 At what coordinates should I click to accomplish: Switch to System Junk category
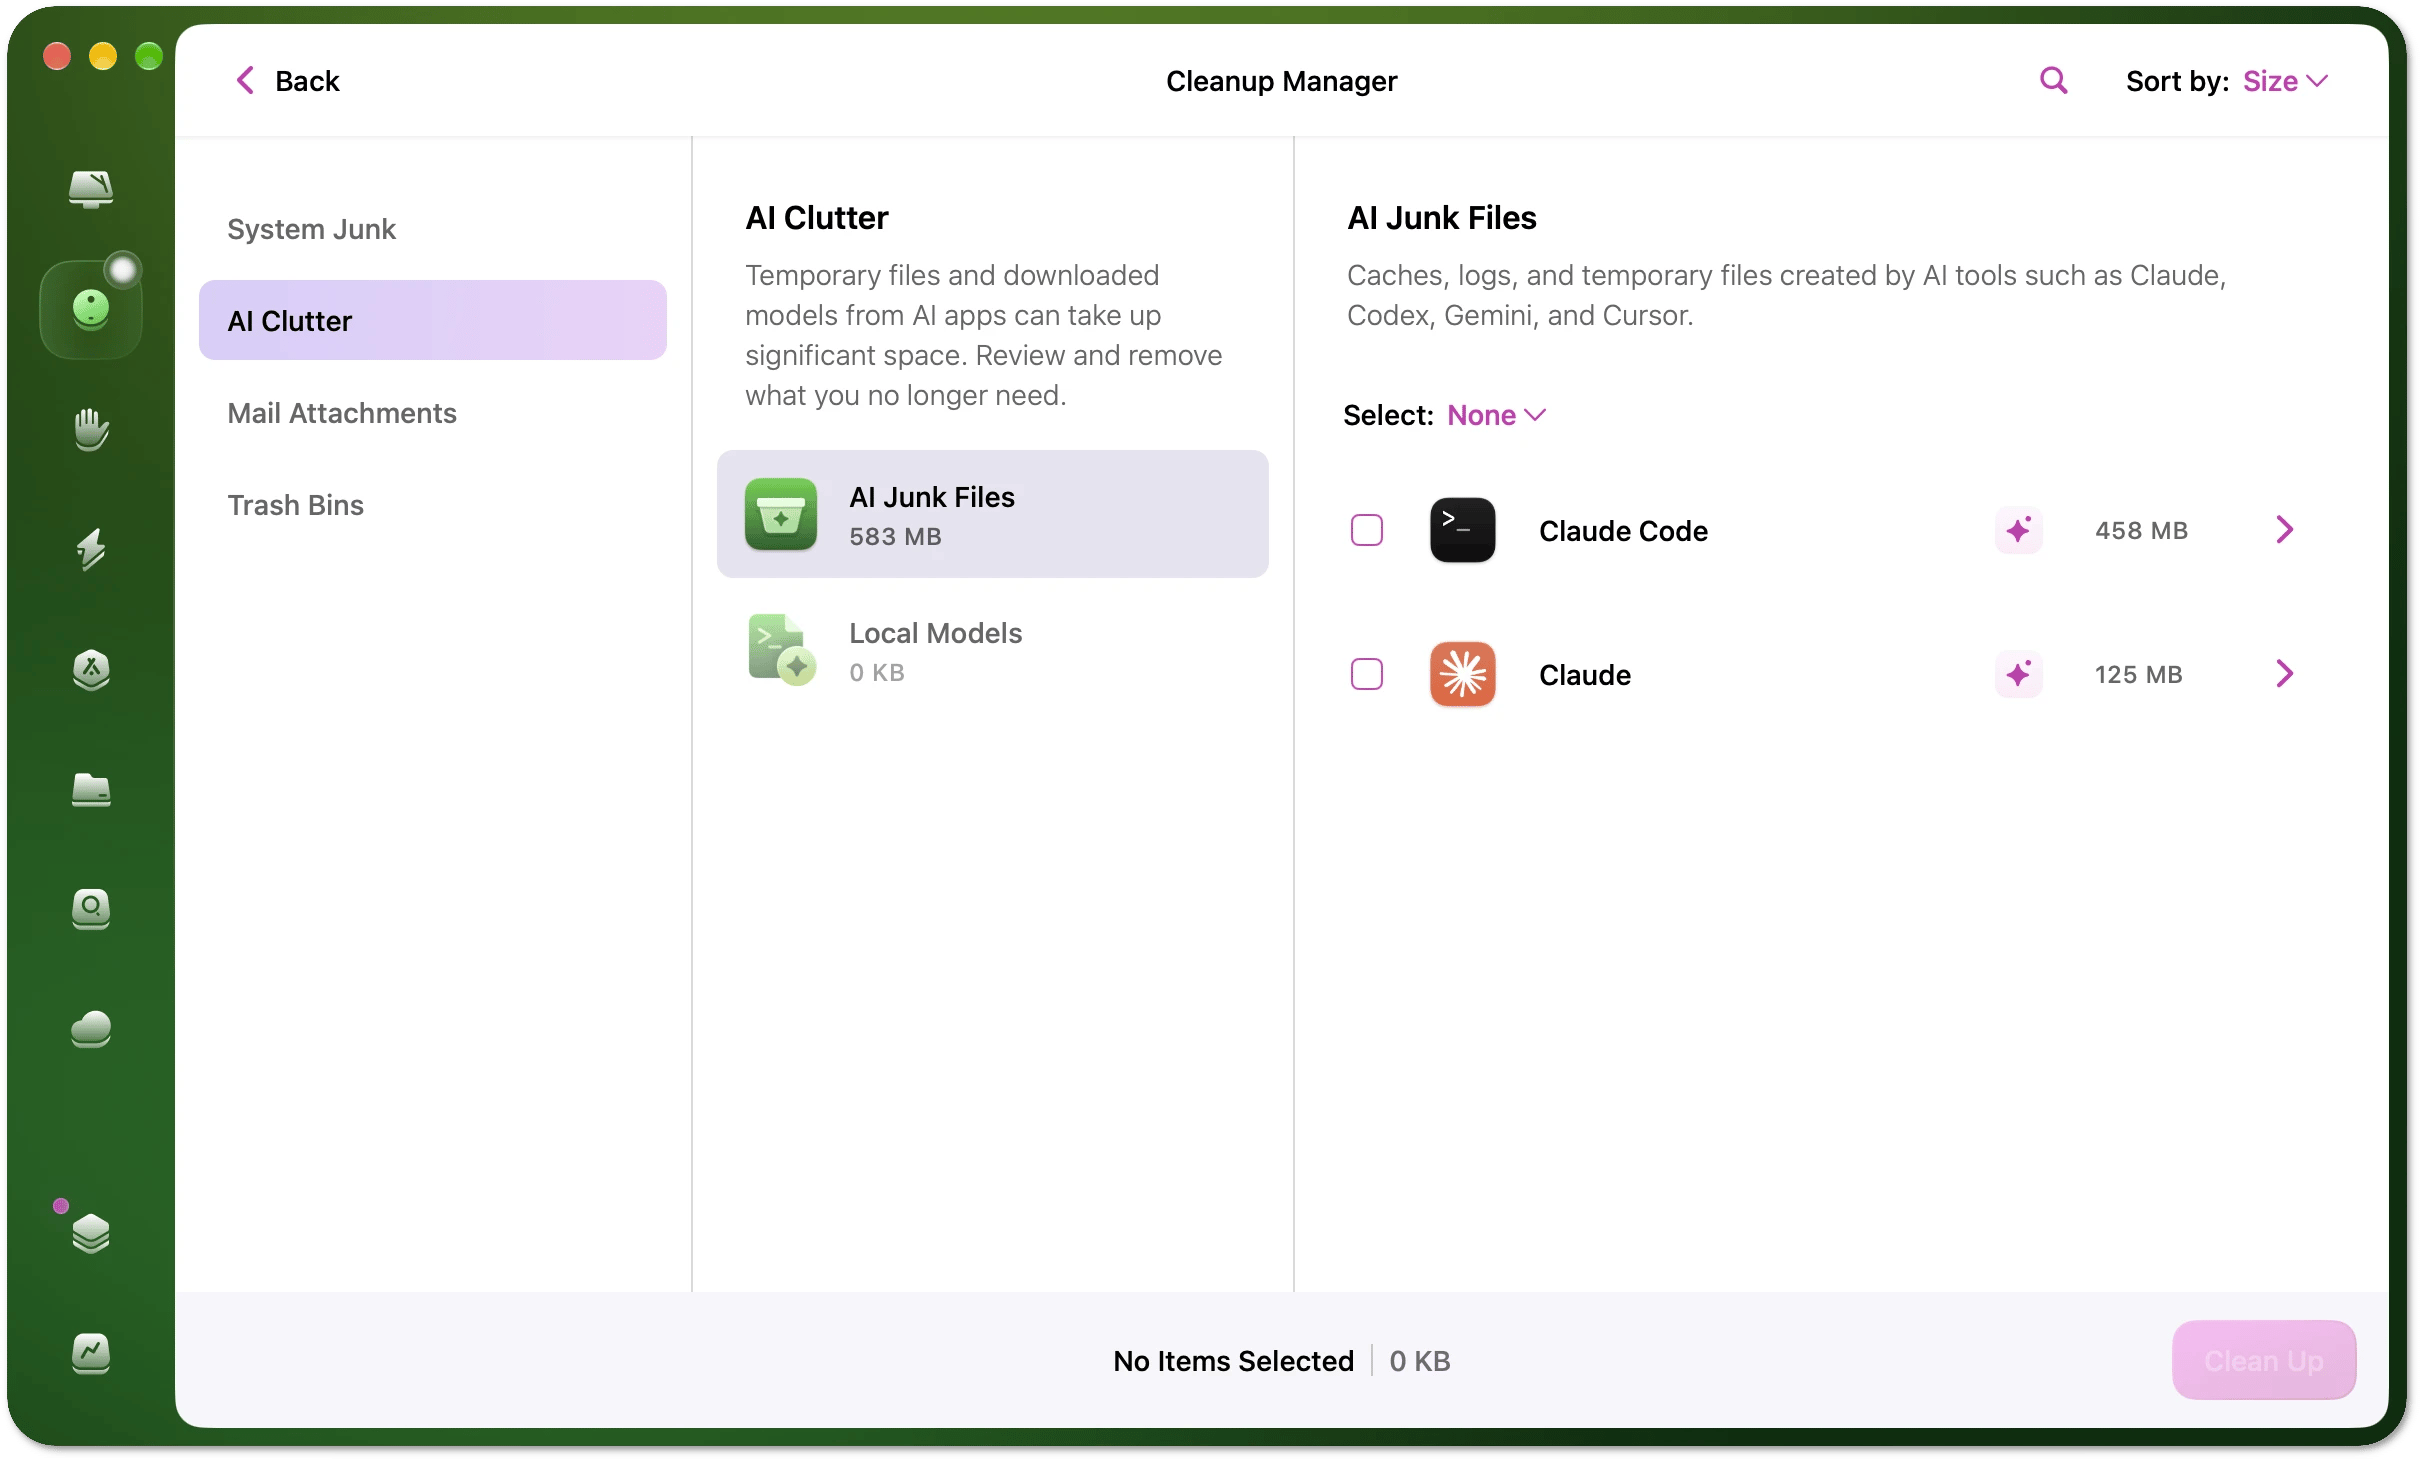[x=433, y=229]
